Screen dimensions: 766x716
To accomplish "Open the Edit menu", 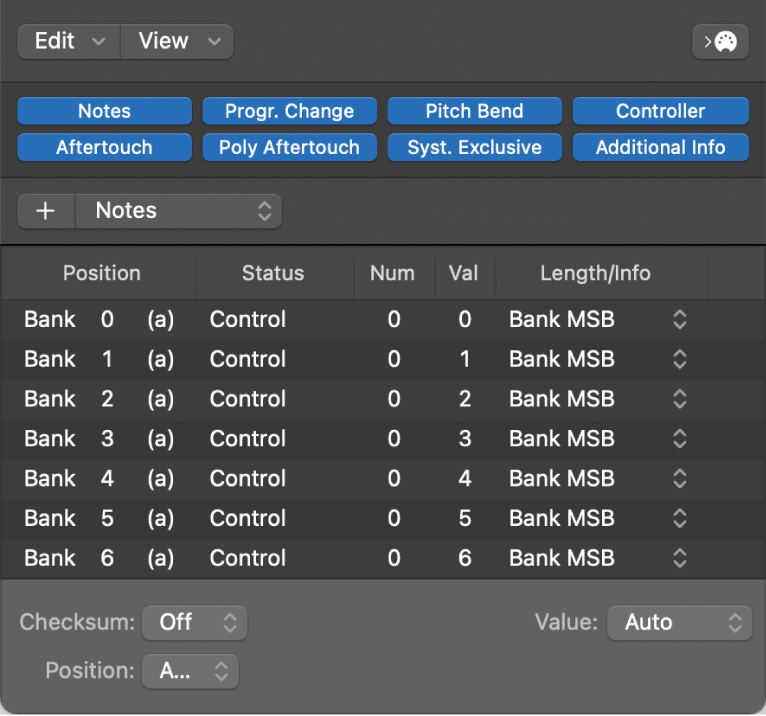I will point(69,42).
